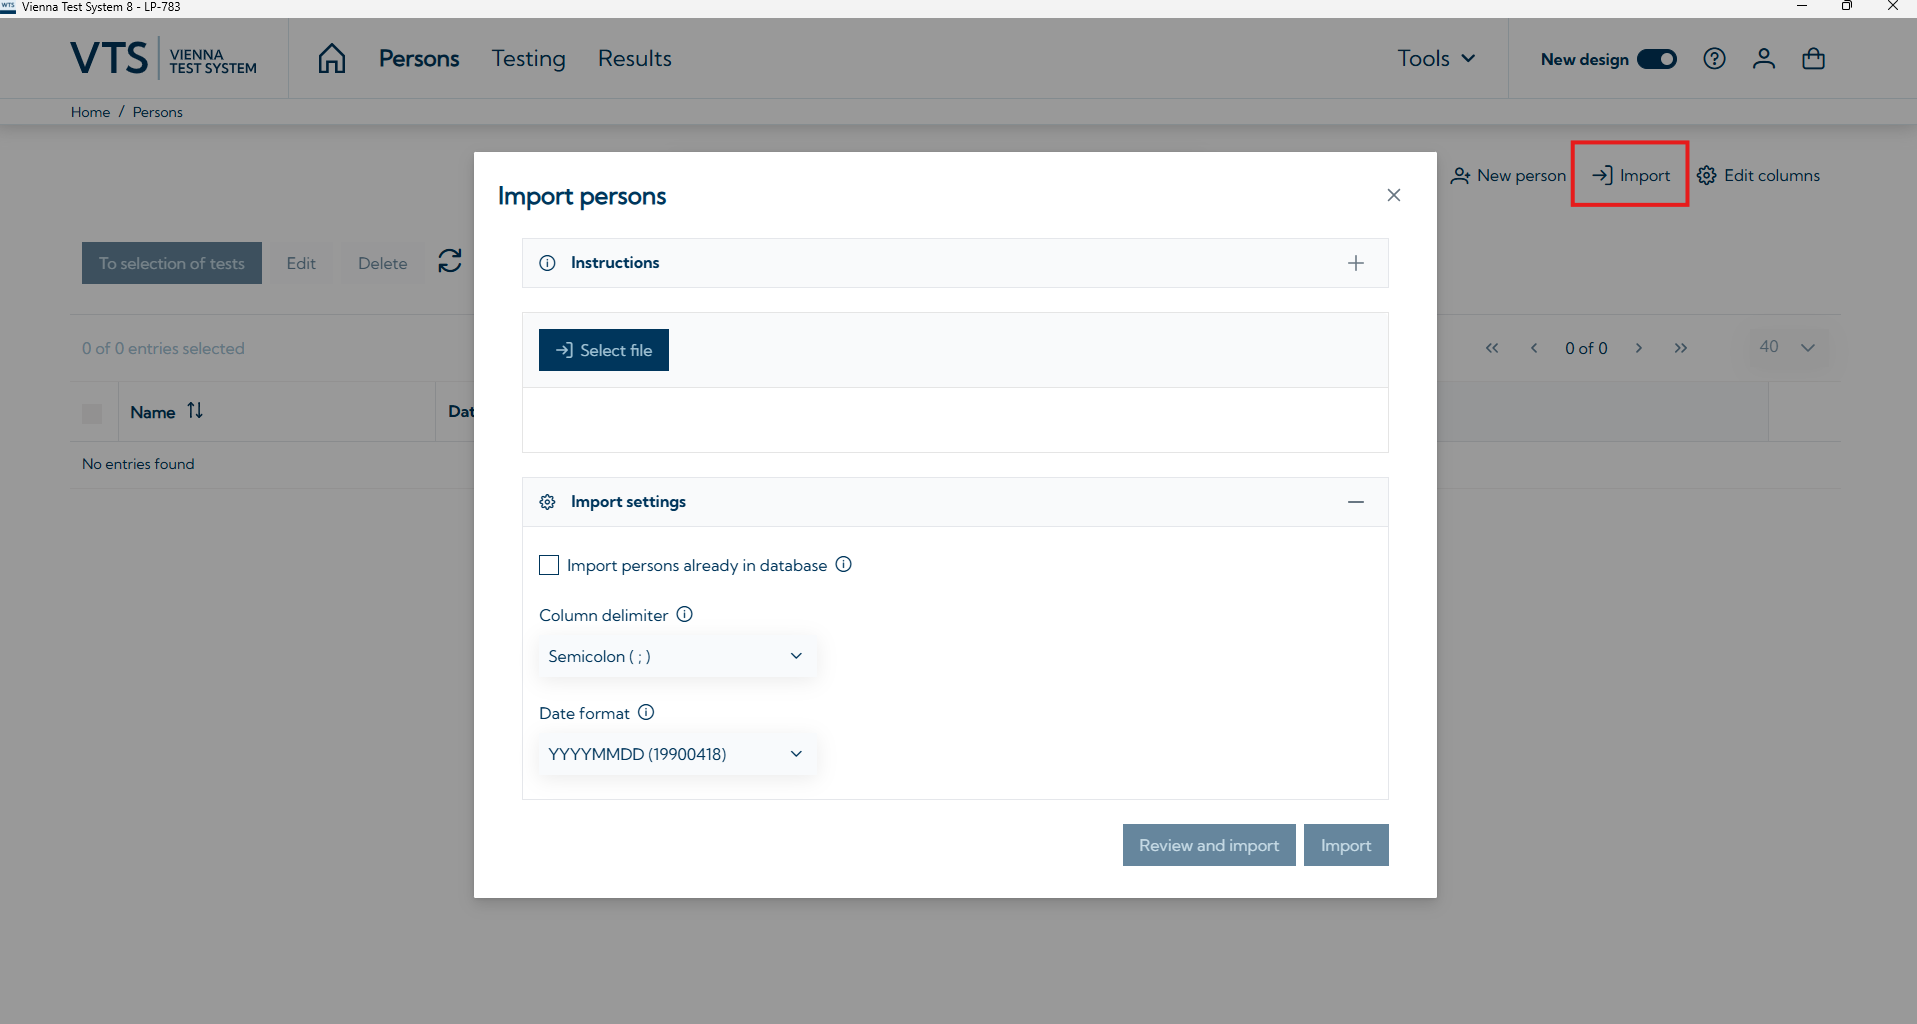
Task: Click the Select file button
Action: (x=604, y=350)
